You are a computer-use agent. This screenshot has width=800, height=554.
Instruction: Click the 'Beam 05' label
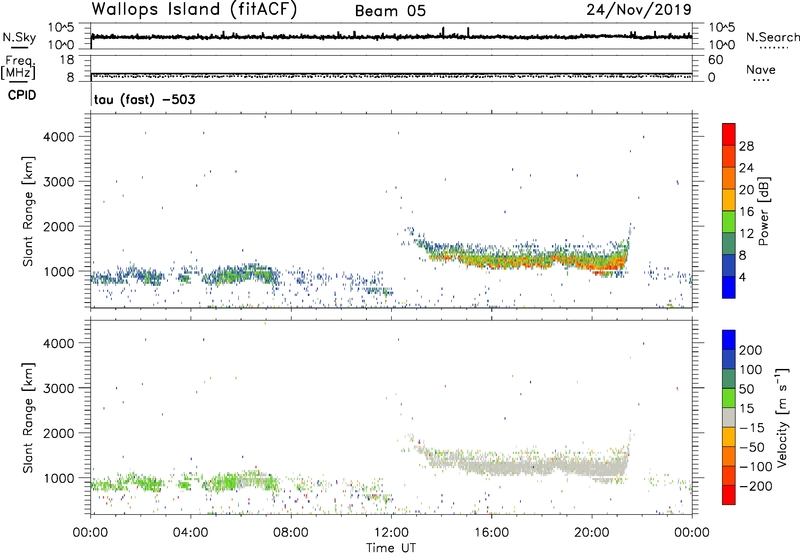tap(390, 11)
